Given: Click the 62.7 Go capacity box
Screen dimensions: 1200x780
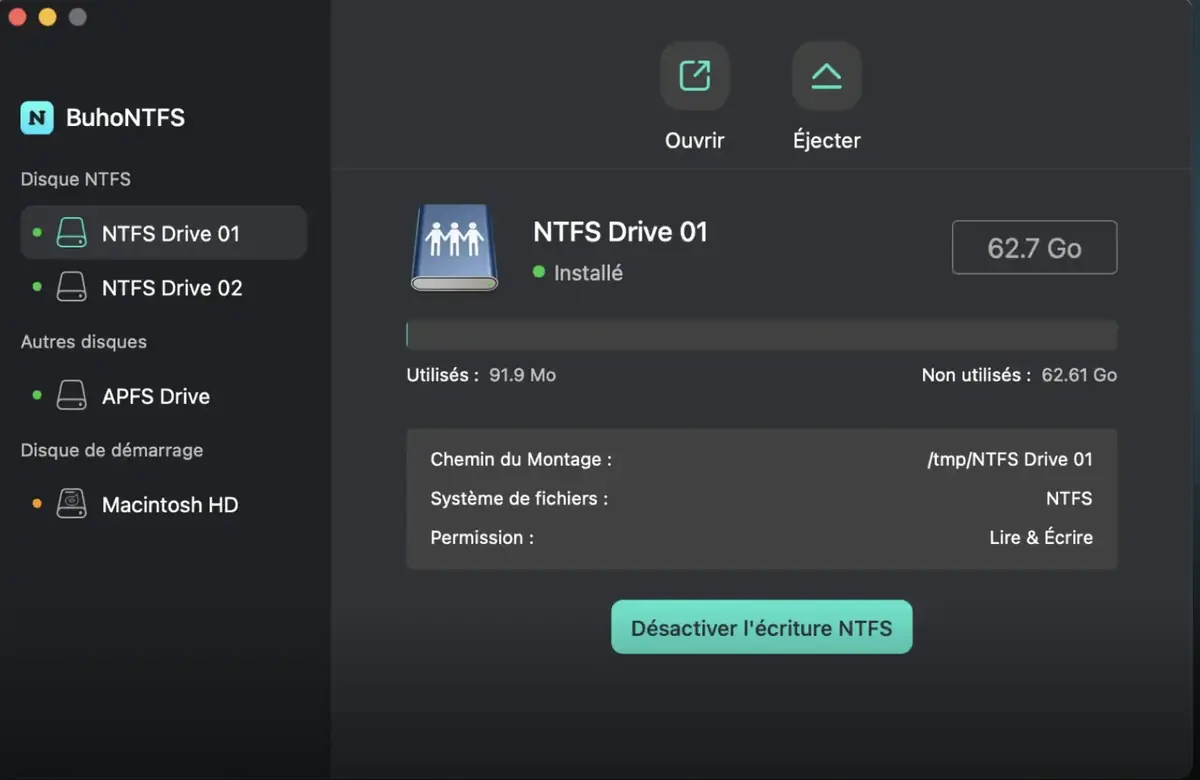Looking at the screenshot, I should 1034,247.
